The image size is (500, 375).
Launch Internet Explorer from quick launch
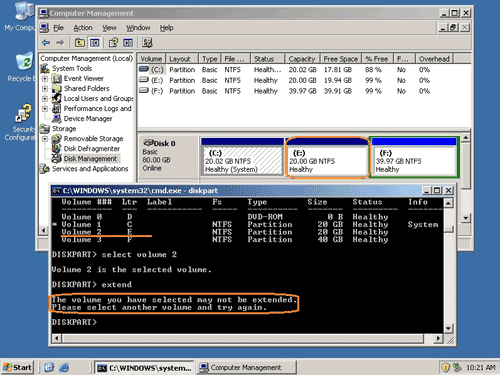pyautogui.click(x=64, y=367)
